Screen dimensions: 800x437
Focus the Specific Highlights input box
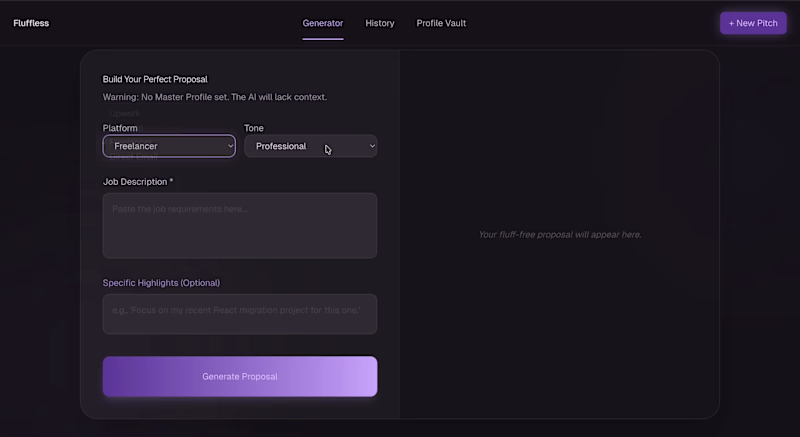point(240,314)
